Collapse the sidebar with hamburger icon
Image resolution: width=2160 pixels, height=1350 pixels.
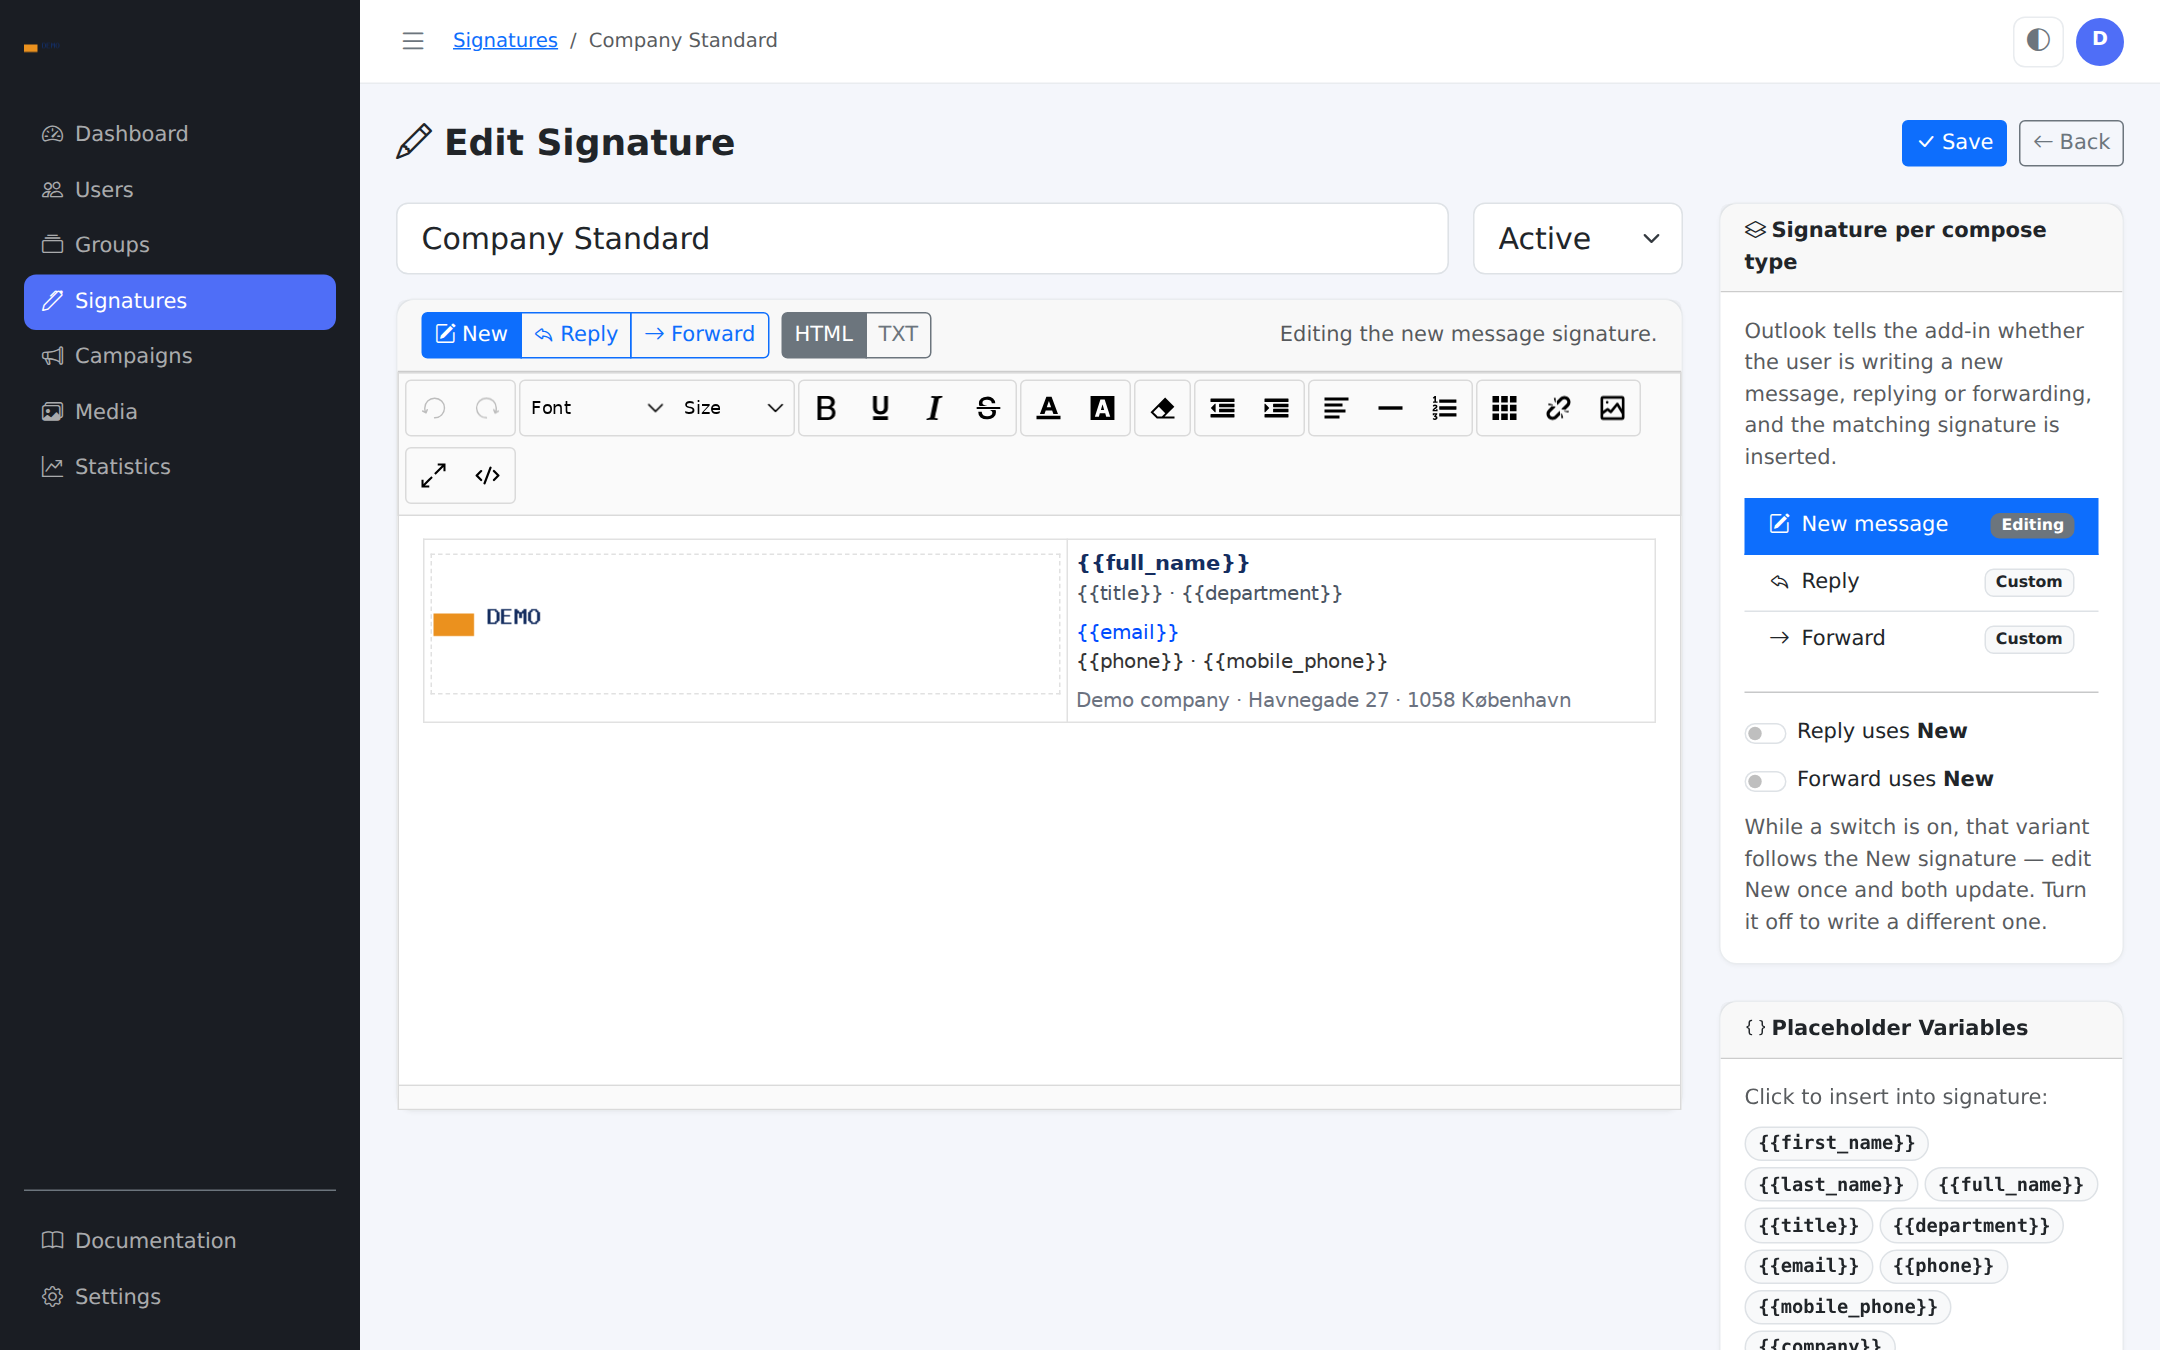point(413,41)
